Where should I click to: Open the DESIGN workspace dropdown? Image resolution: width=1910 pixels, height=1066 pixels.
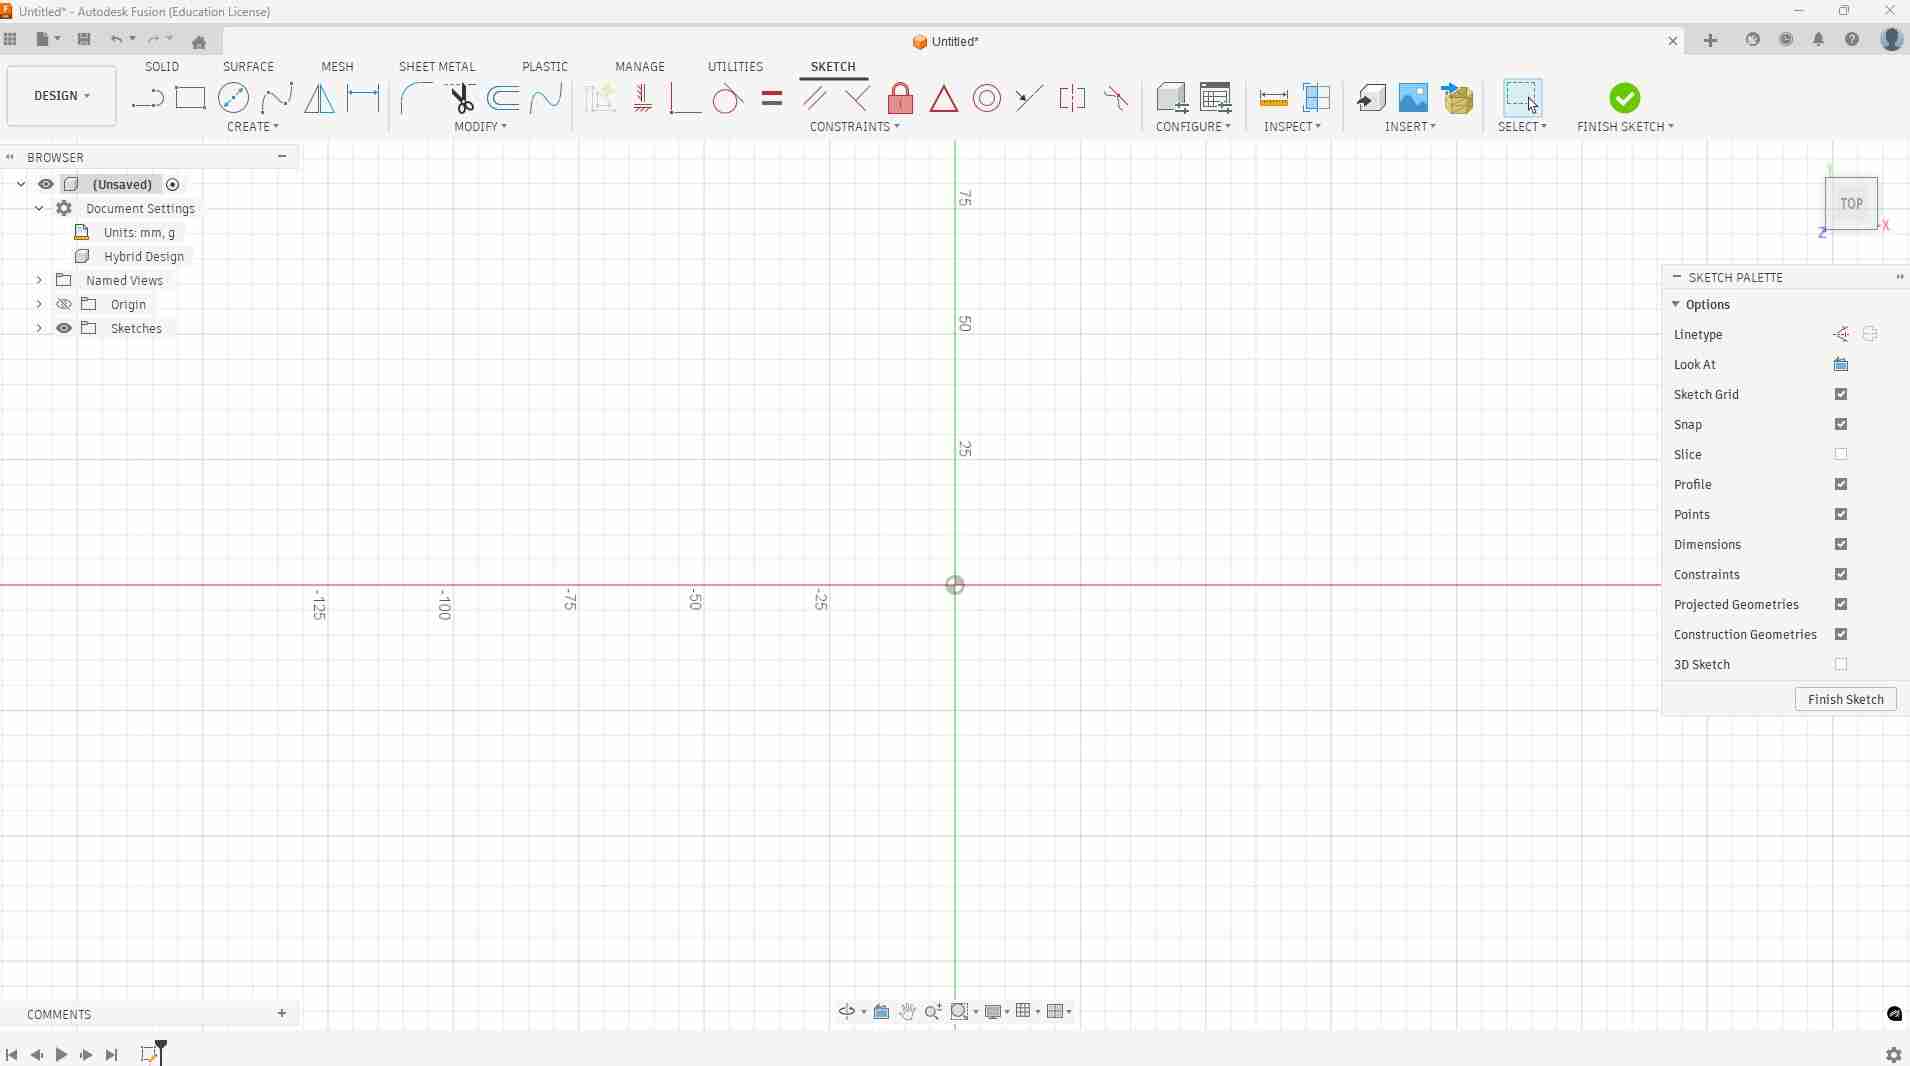pyautogui.click(x=62, y=96)
